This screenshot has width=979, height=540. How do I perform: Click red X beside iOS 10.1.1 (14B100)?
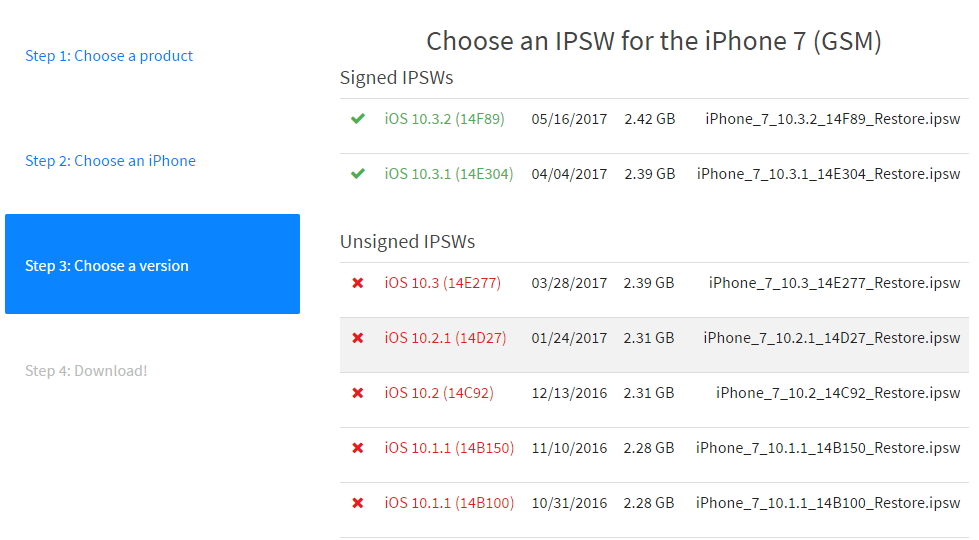click(x=357, y=503)
